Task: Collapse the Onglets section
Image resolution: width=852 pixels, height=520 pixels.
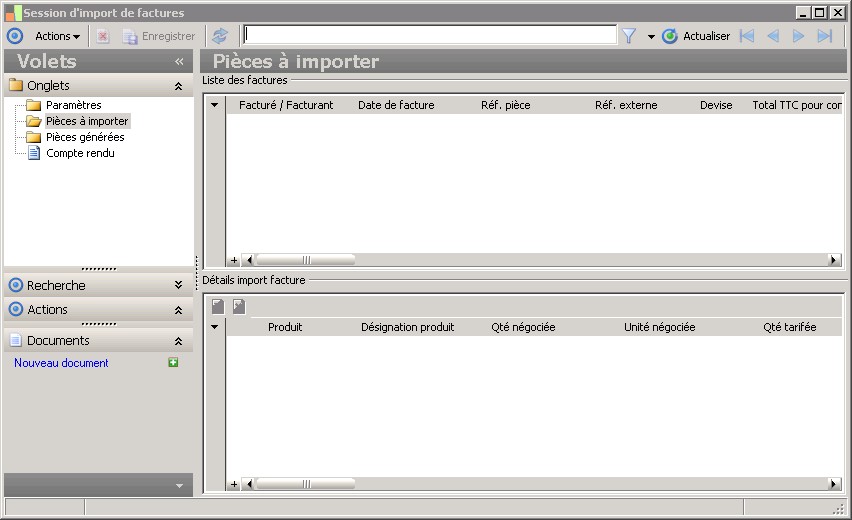Action: click(178, 87)
